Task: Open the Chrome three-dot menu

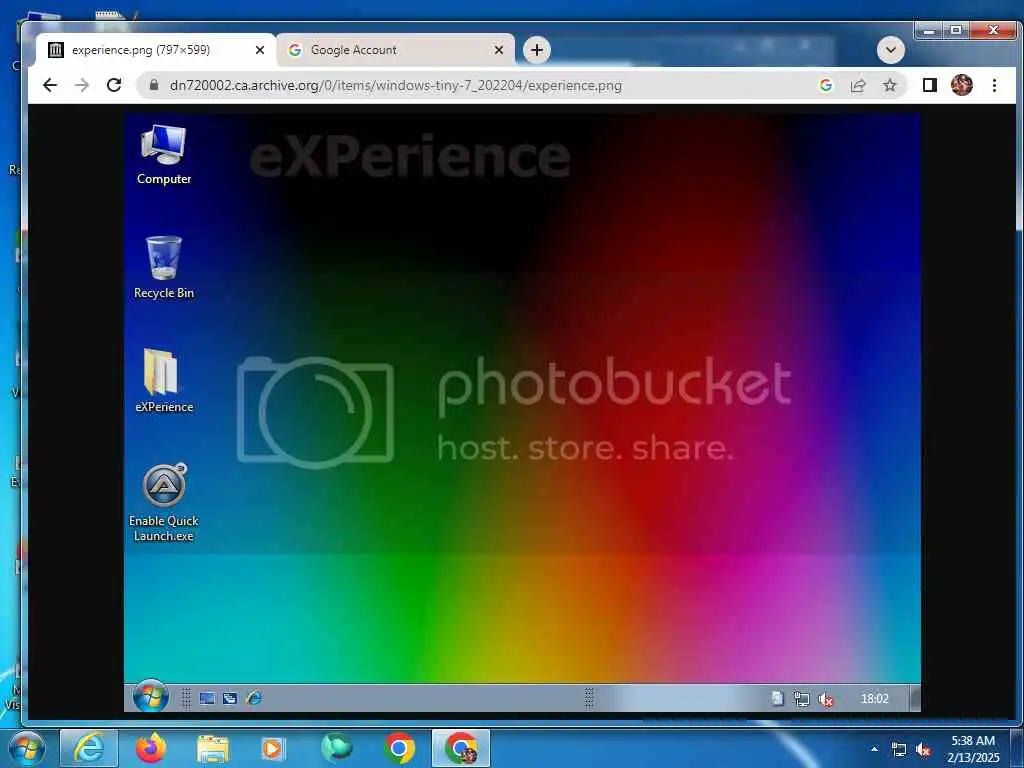Action: coord(994,85)
